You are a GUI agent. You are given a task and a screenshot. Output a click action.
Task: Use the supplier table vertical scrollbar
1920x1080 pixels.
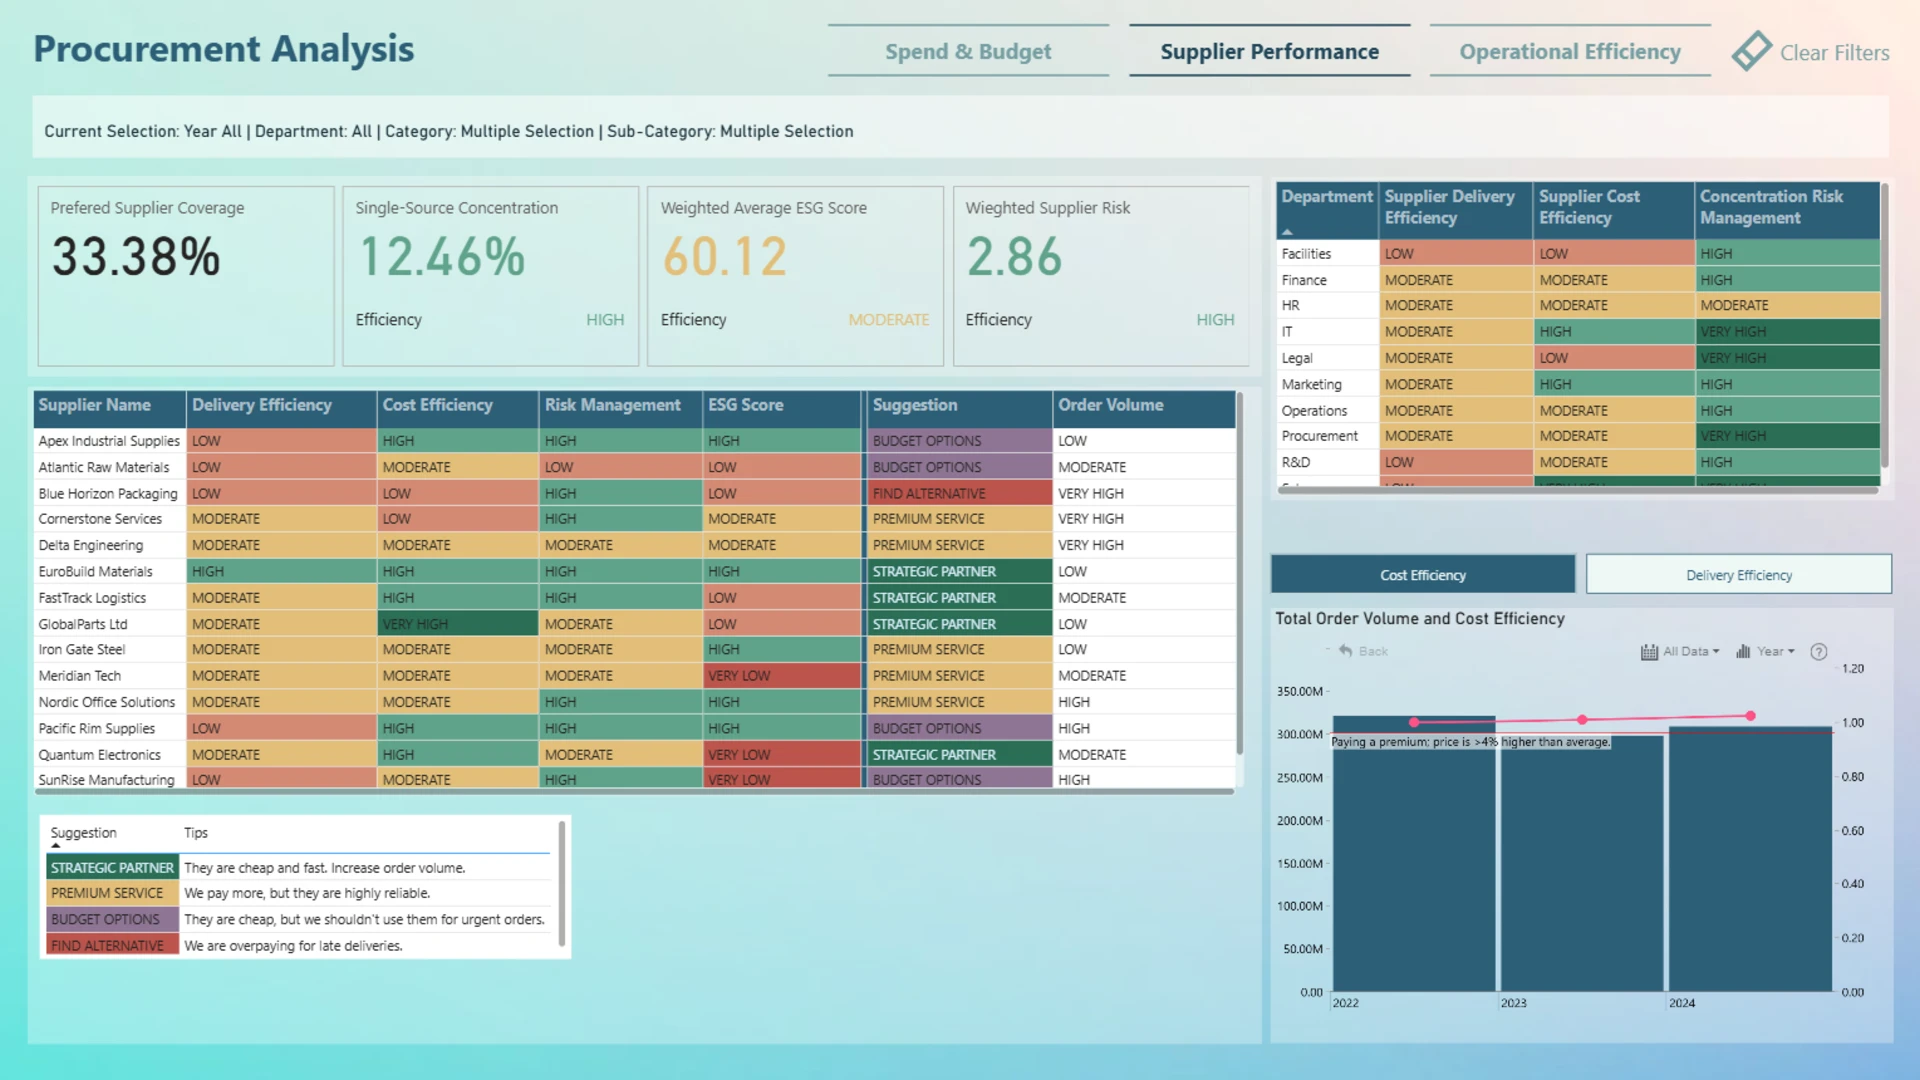(x=1240, y=573)
